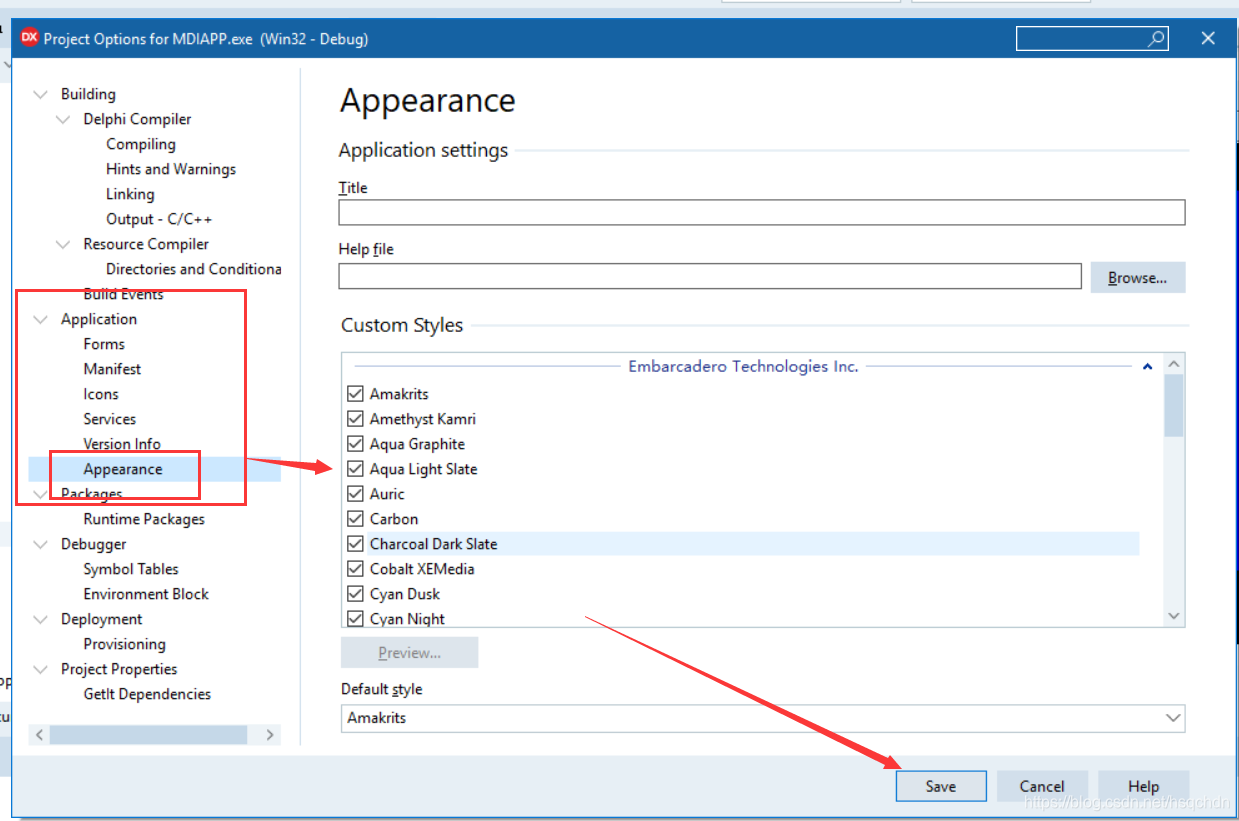
Task: Toggle the Cobalt XEMedia checkbox
Action: (356, 568)
